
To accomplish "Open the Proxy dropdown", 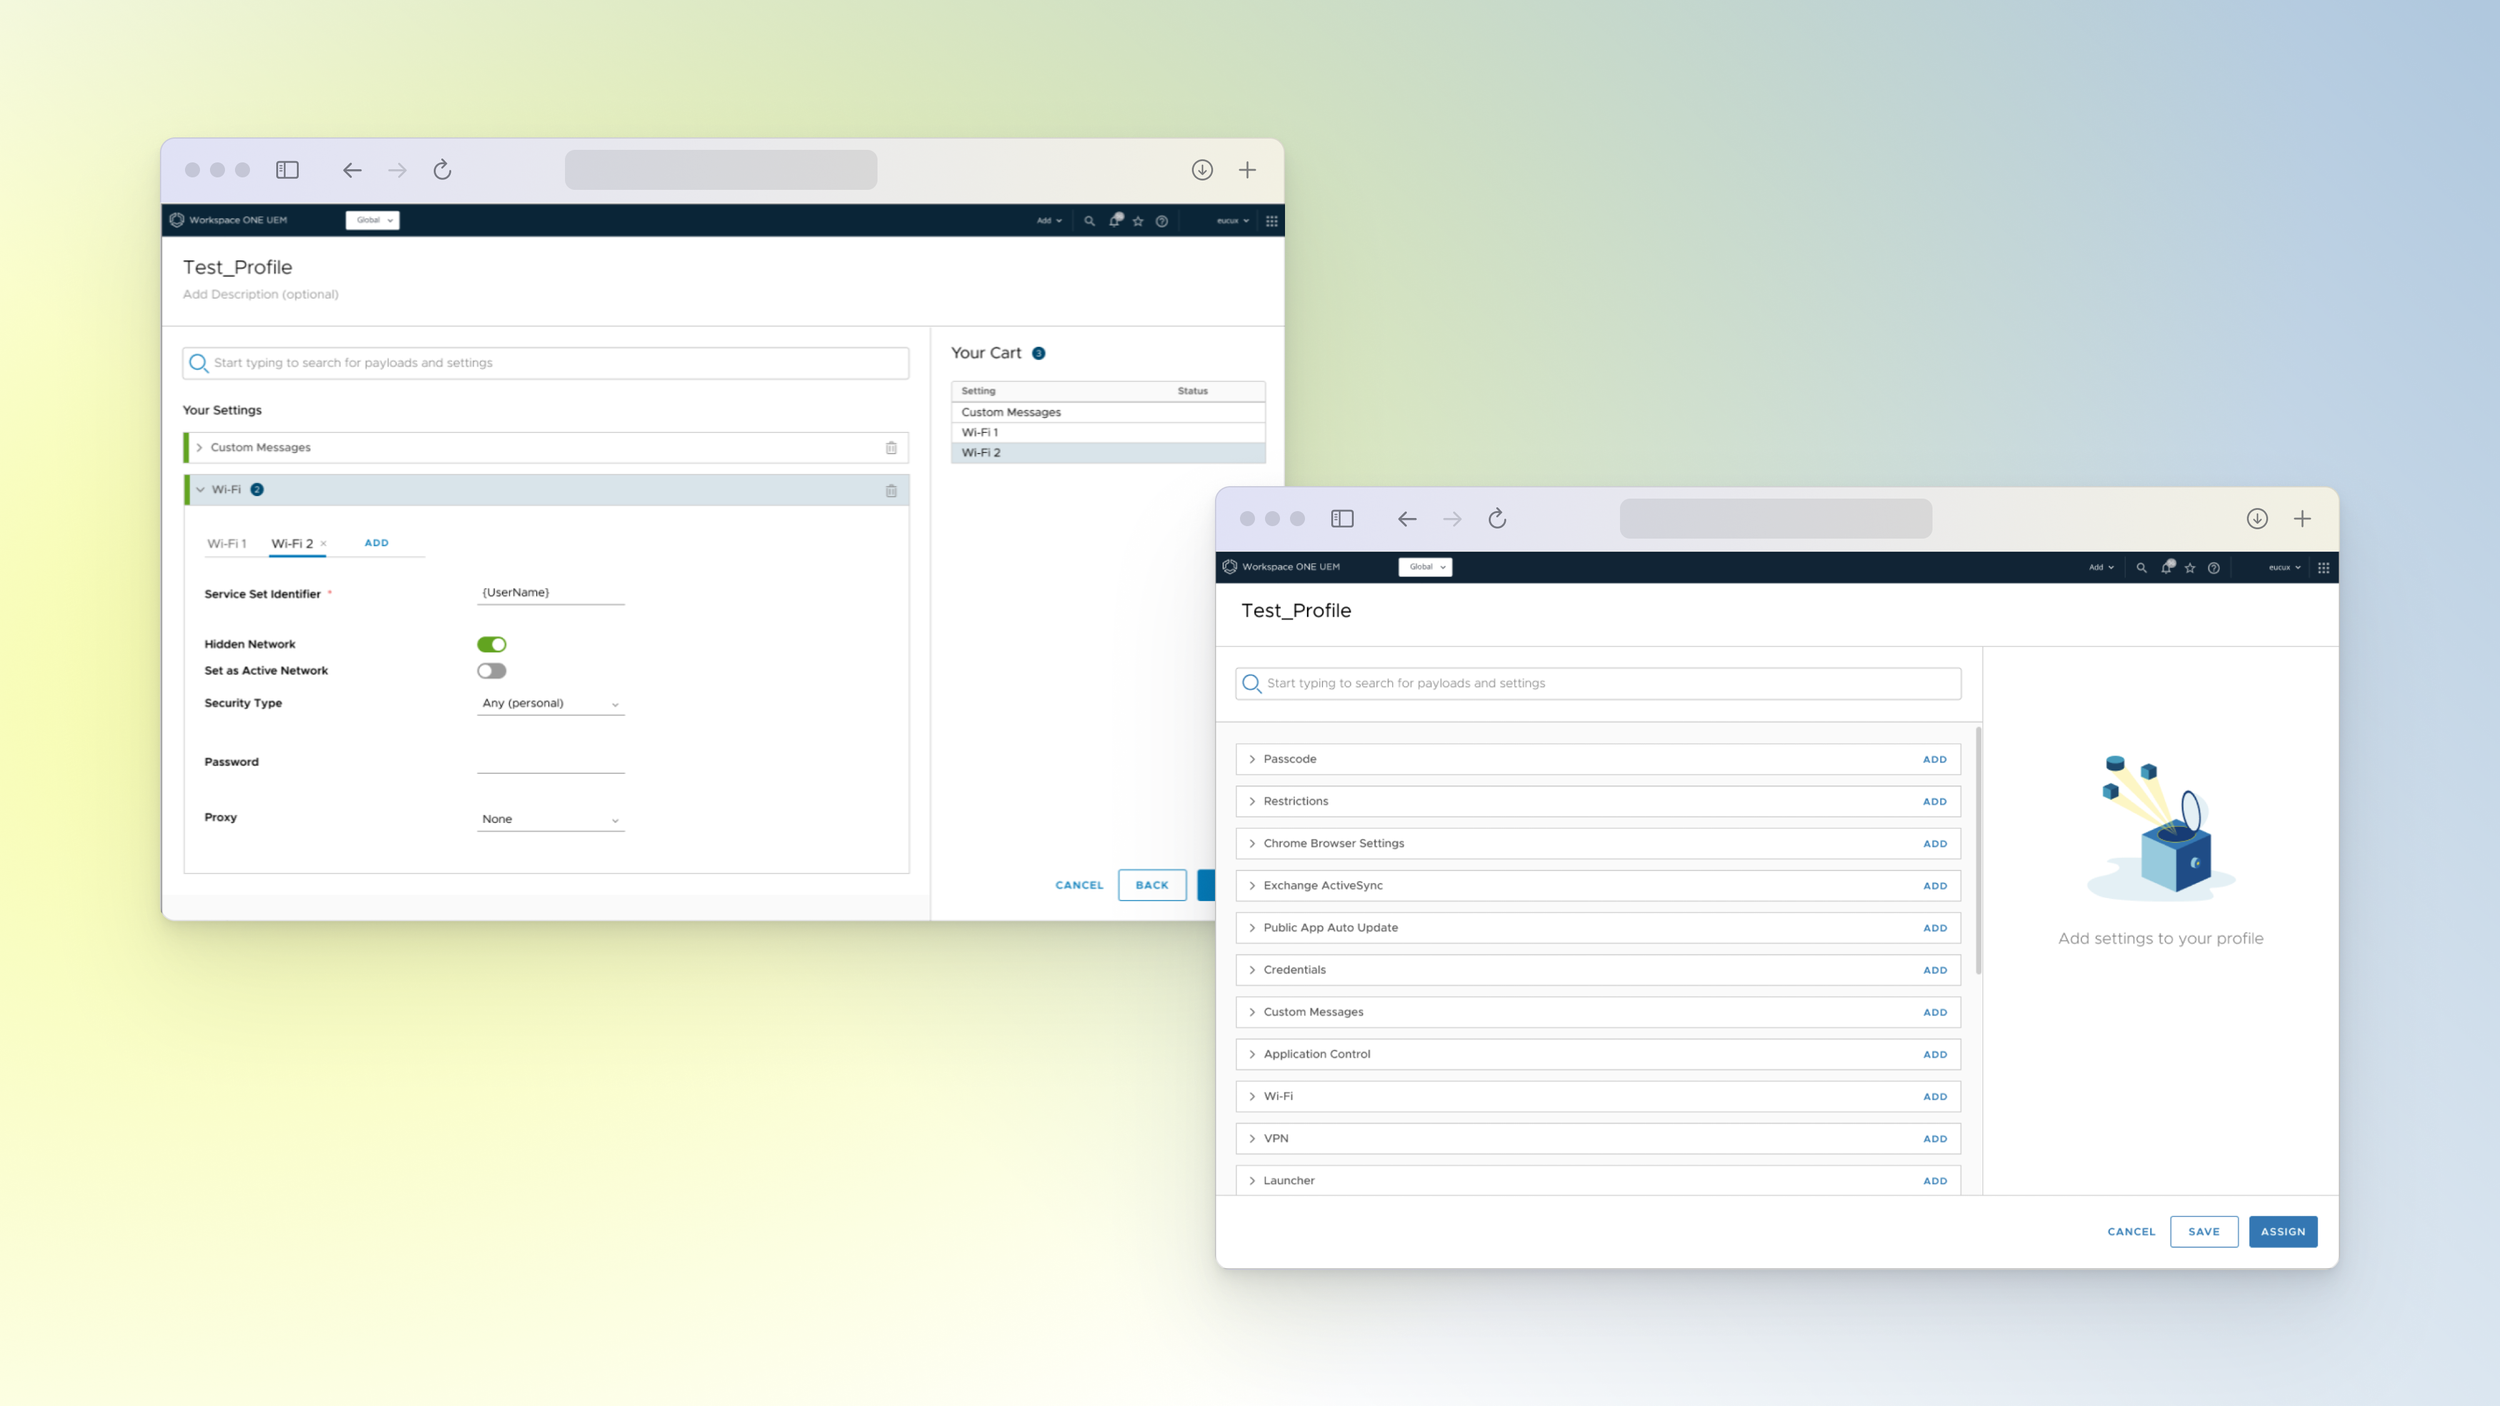I will click(x=550, y=820).
